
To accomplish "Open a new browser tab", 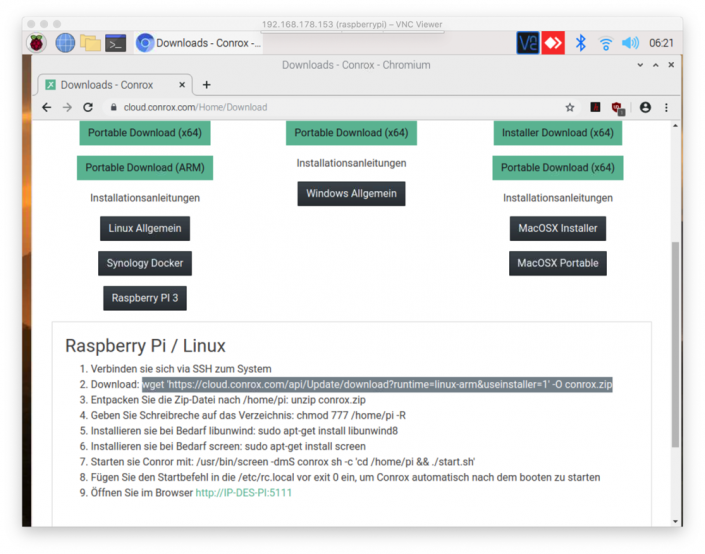I will [x=207, y=85].
